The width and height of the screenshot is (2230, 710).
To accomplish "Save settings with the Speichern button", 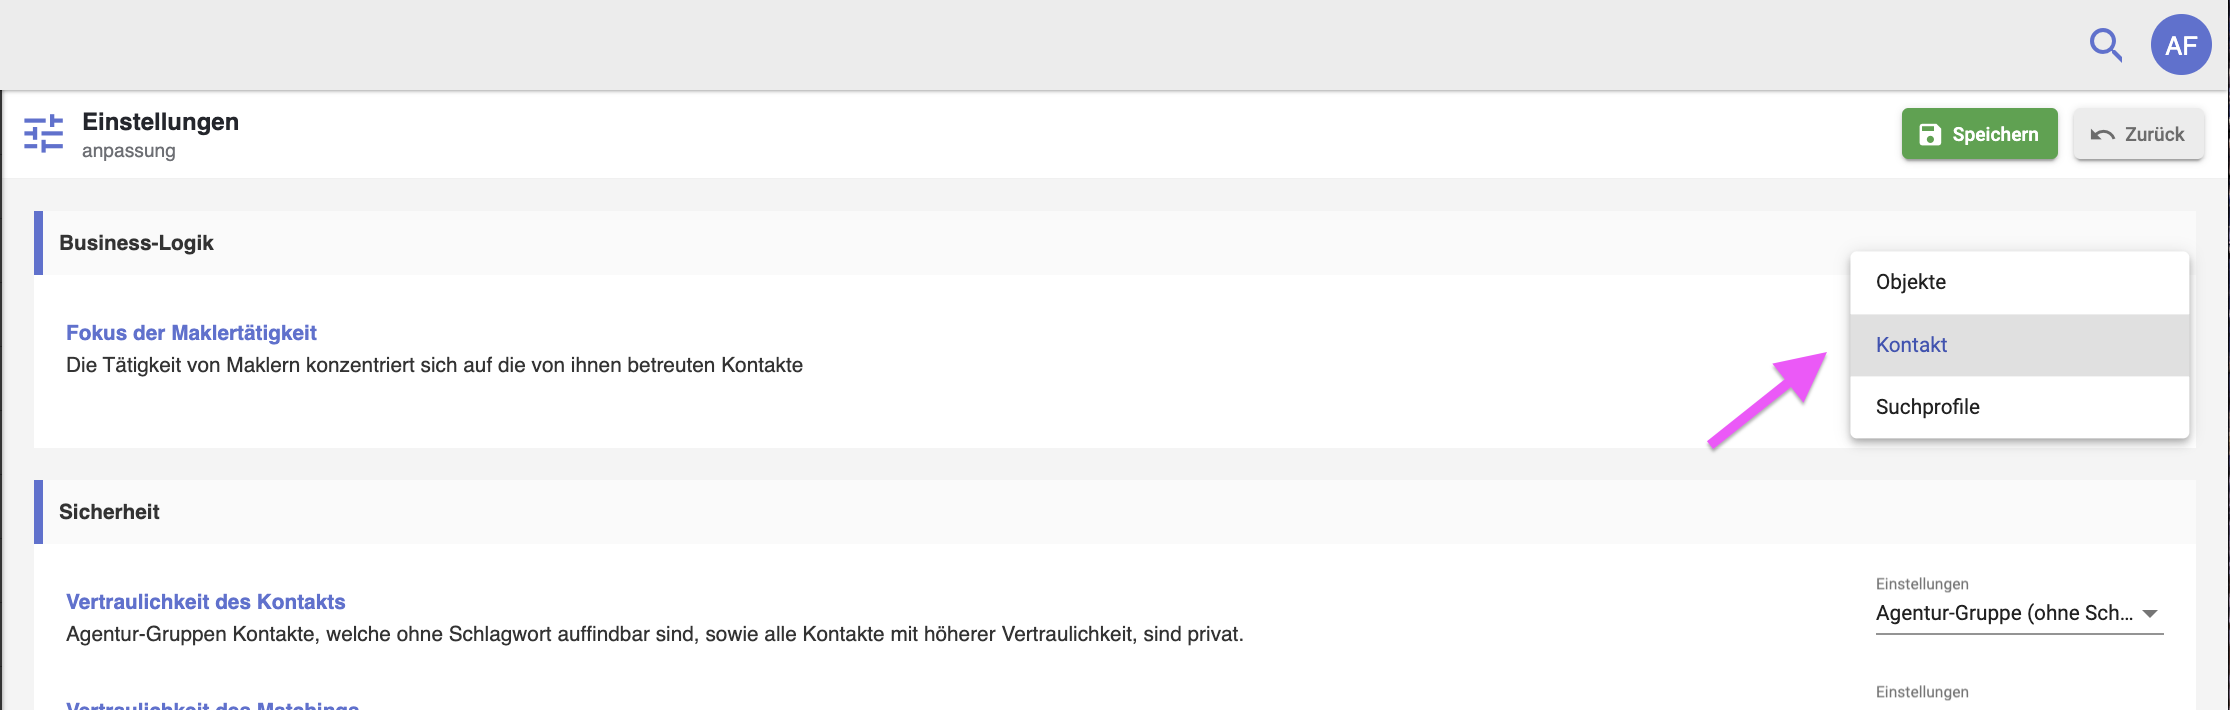I will 1979,134.
